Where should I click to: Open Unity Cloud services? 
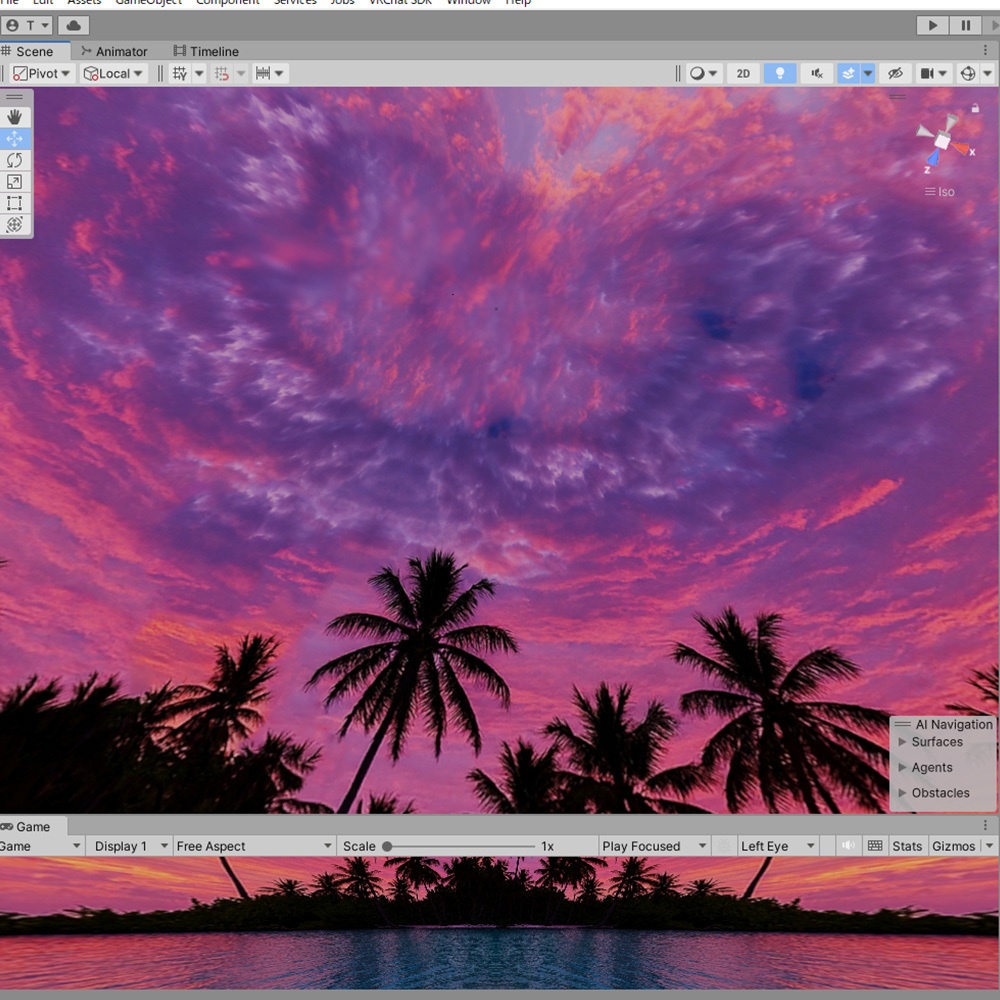(73, 25)
